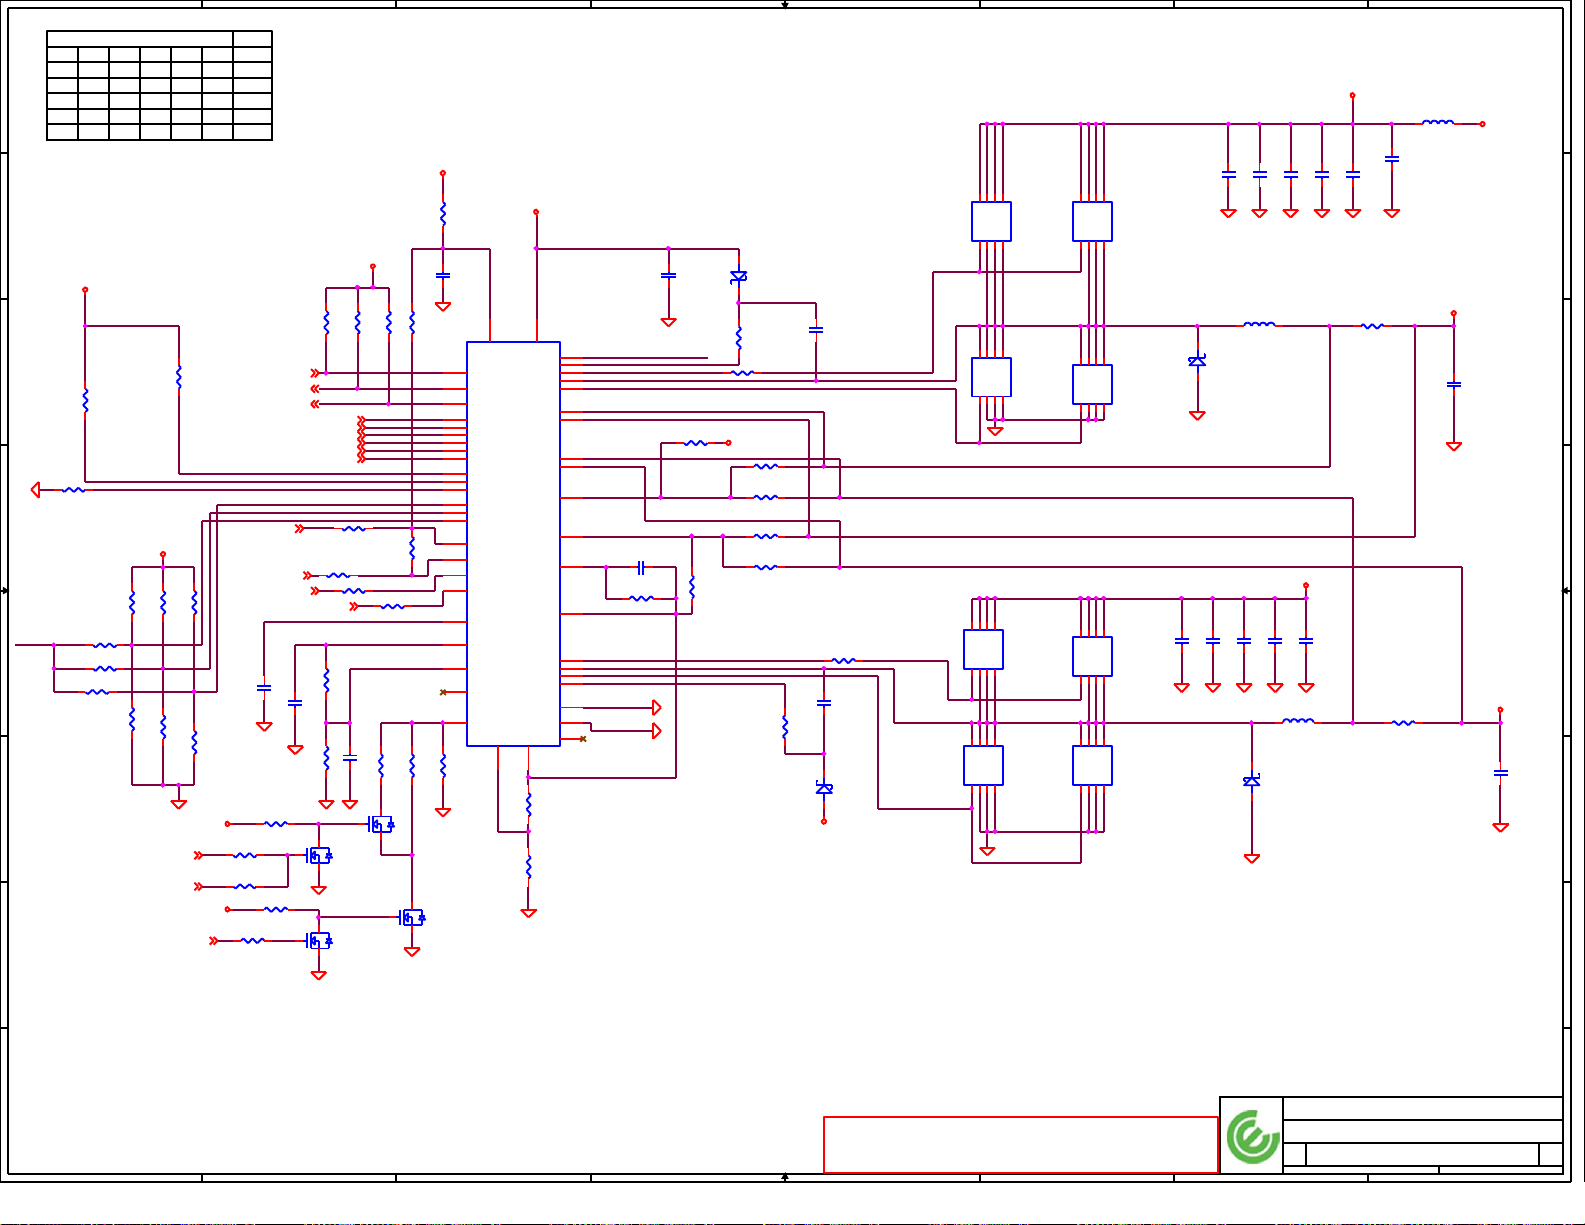Select the black empty grid table
This screenshot has width=1585, height=1225.
159,86
